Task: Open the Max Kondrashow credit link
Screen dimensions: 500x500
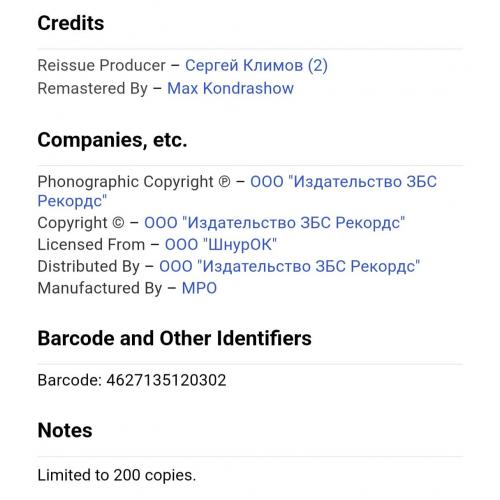Action: (x=230, y=88)
